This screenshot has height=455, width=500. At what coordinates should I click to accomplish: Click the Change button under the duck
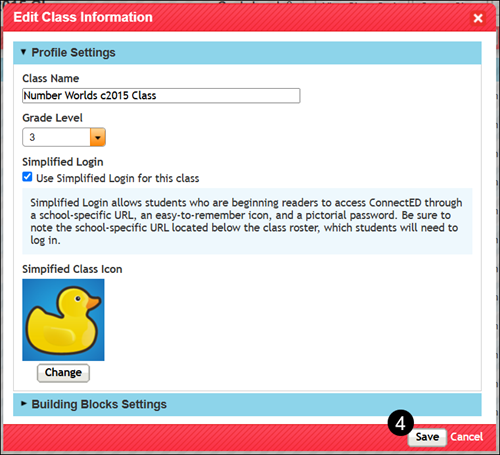[x=63, y=373]
